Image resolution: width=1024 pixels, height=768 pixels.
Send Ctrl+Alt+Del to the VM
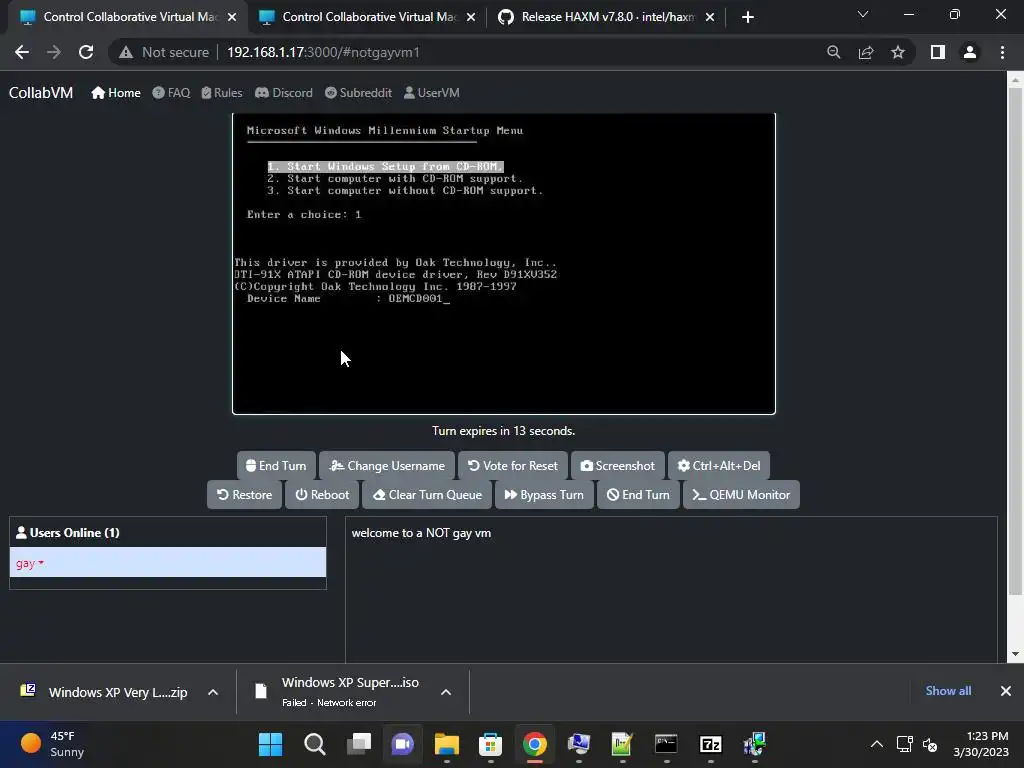click(x=718, y=466)
